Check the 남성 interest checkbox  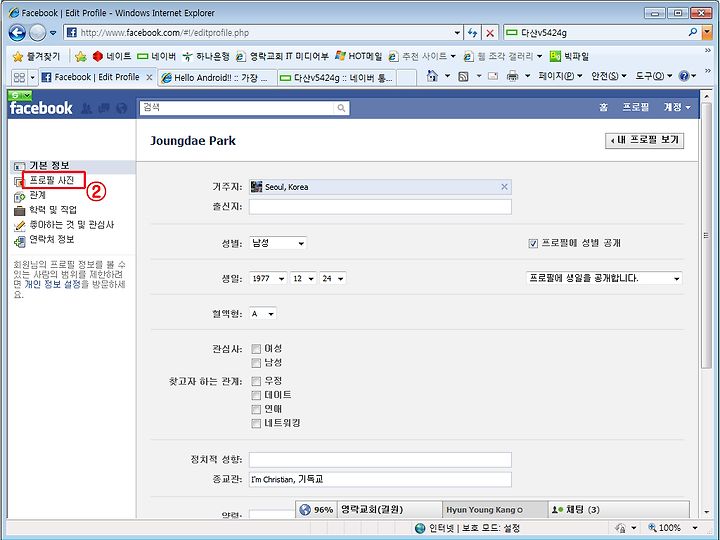pyautogui.click(x=256, y=363)
